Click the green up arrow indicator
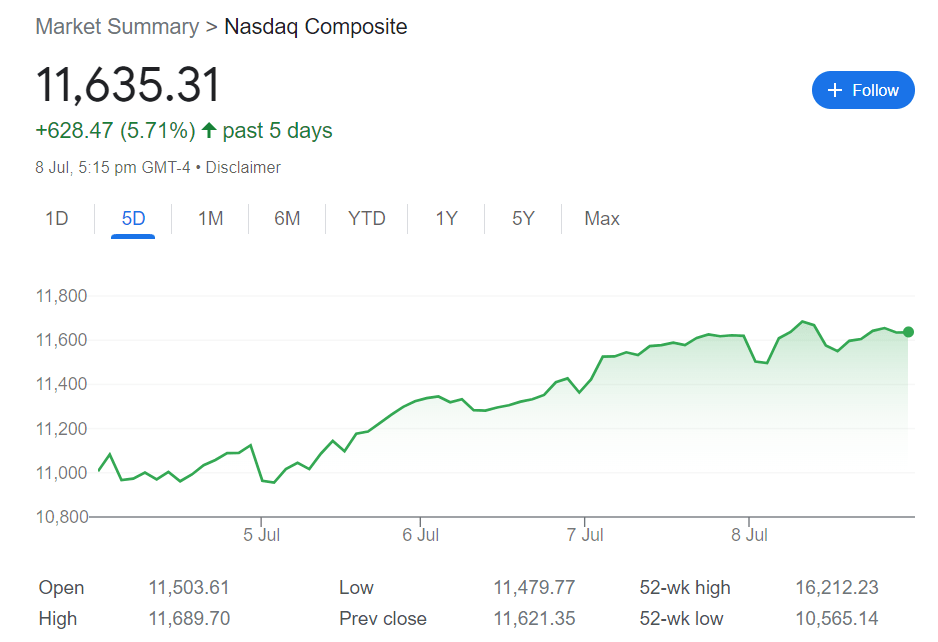938x642 pixels. coord(209,131)
